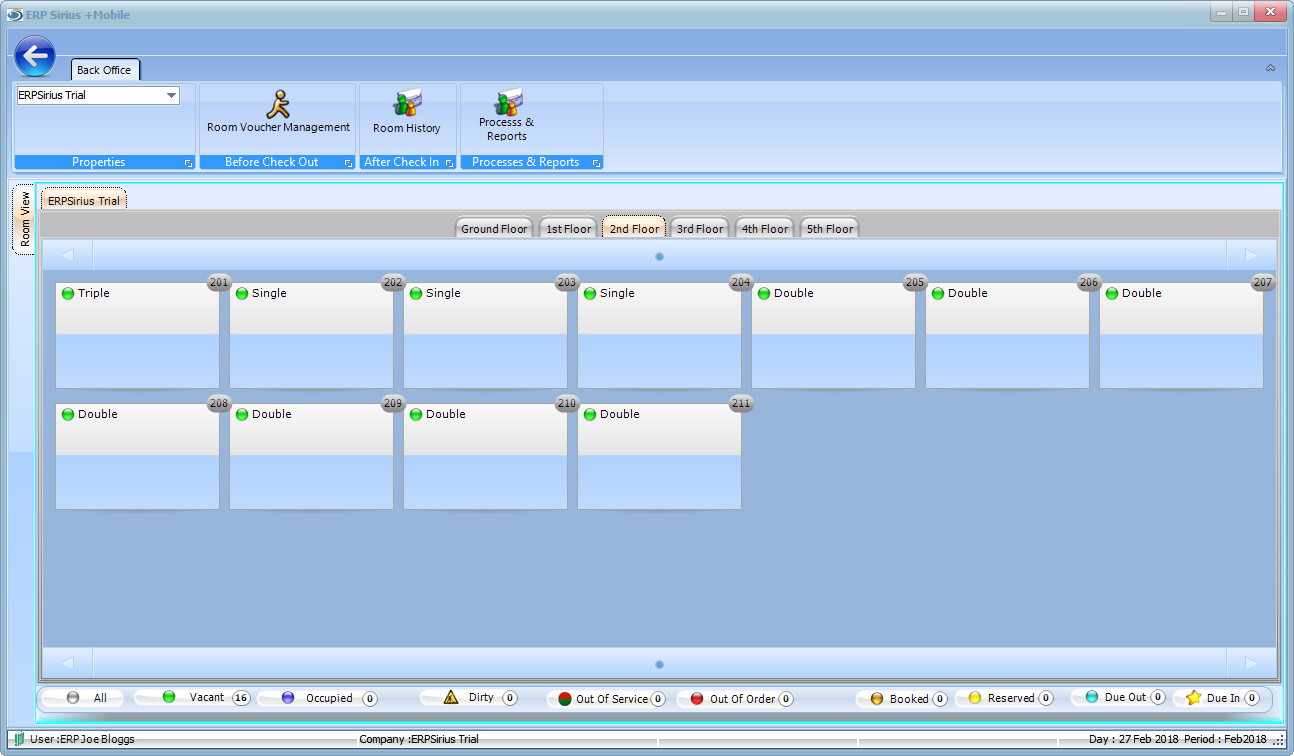
Task: Select room 205 Double card
Action: [x=833, y=335]
